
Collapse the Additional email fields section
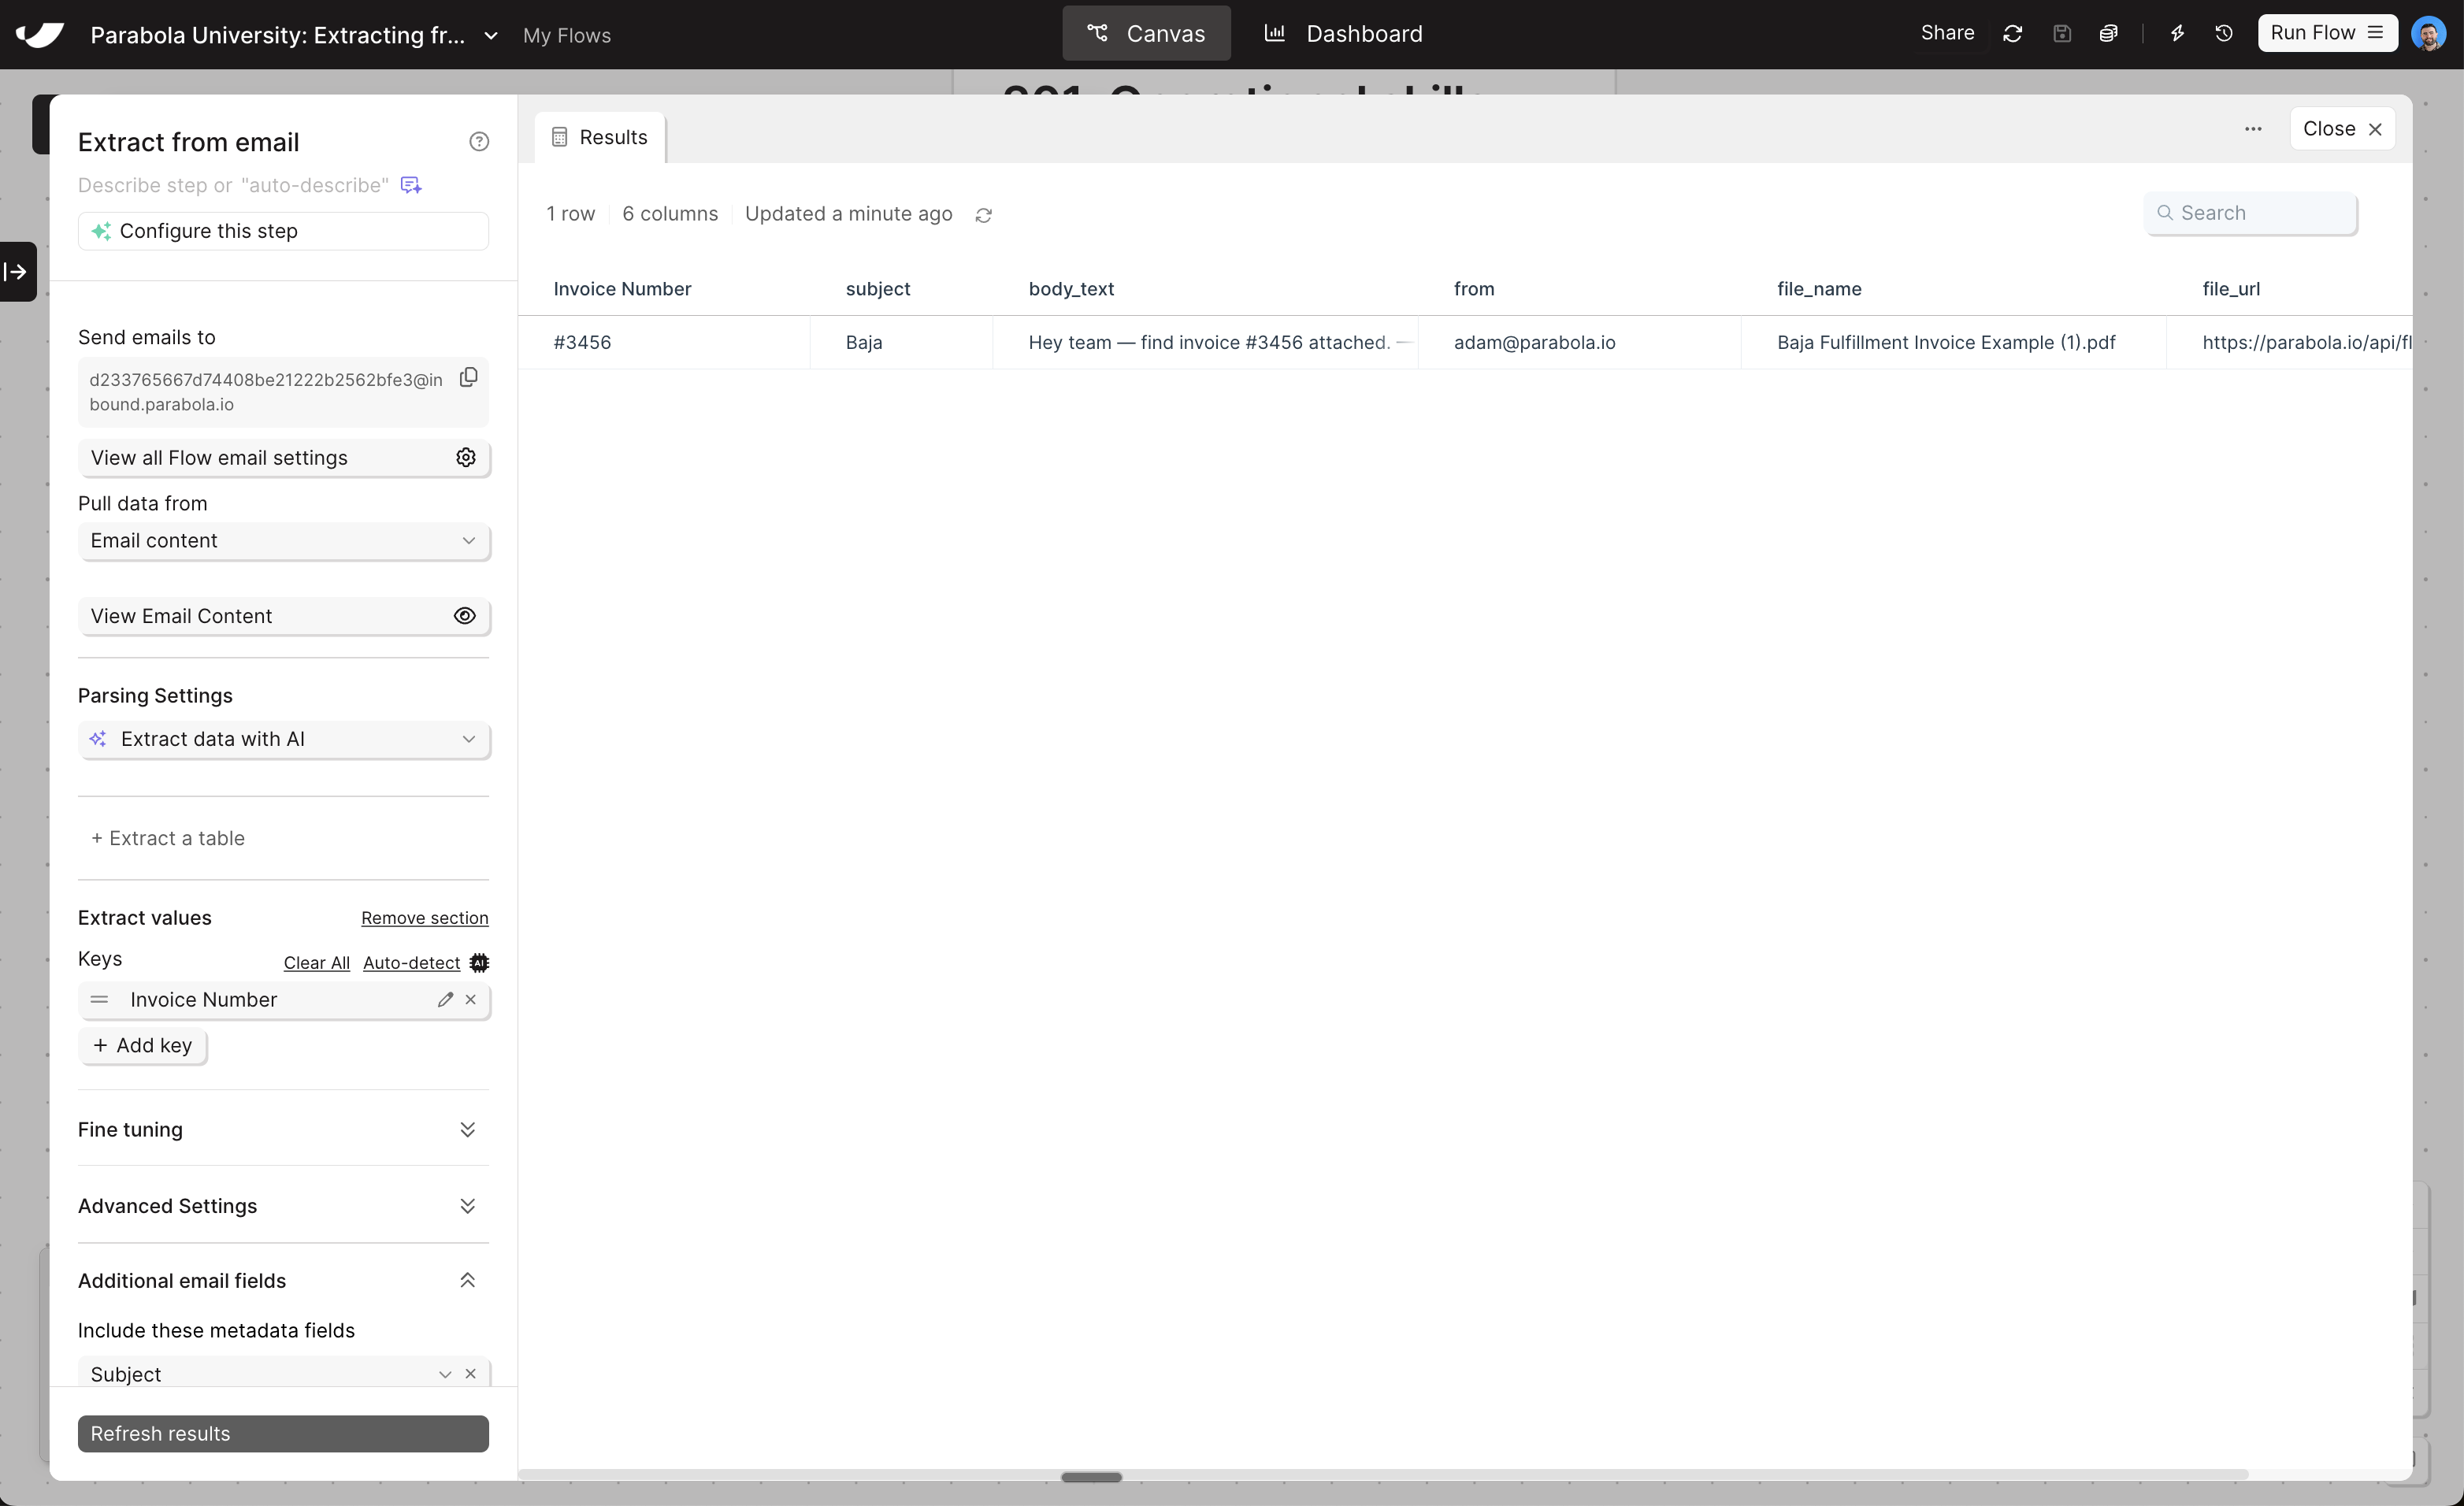pyautogui.click(x=467, y=1280)
